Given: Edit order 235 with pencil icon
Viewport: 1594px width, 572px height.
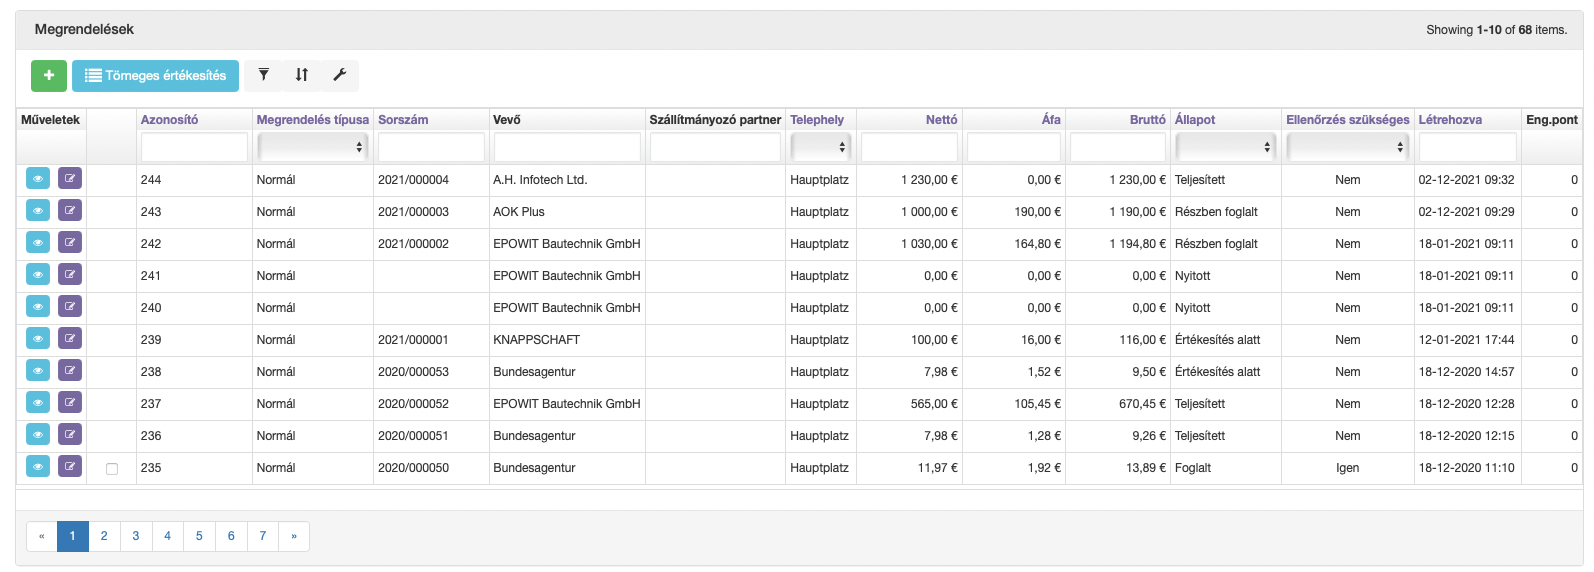Looking at the screenshot, I should [x=70, y=467].
